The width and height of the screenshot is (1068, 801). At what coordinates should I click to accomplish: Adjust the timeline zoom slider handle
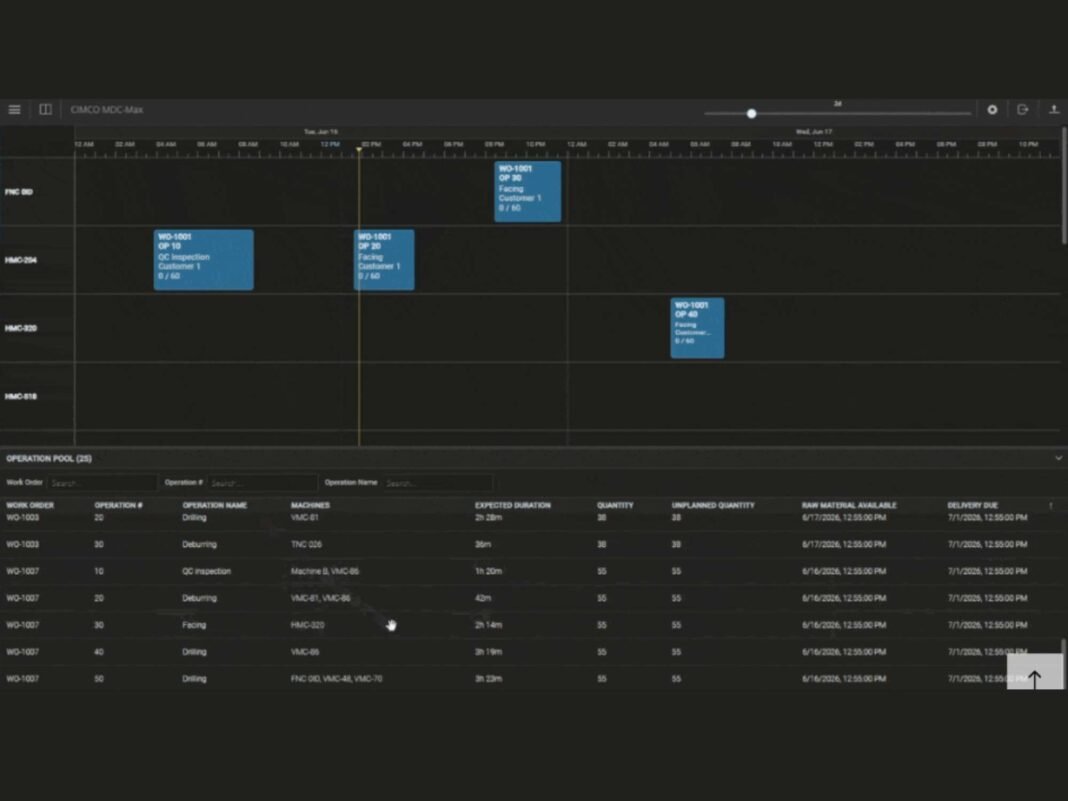pyautogui.click(x=751, y=114)
